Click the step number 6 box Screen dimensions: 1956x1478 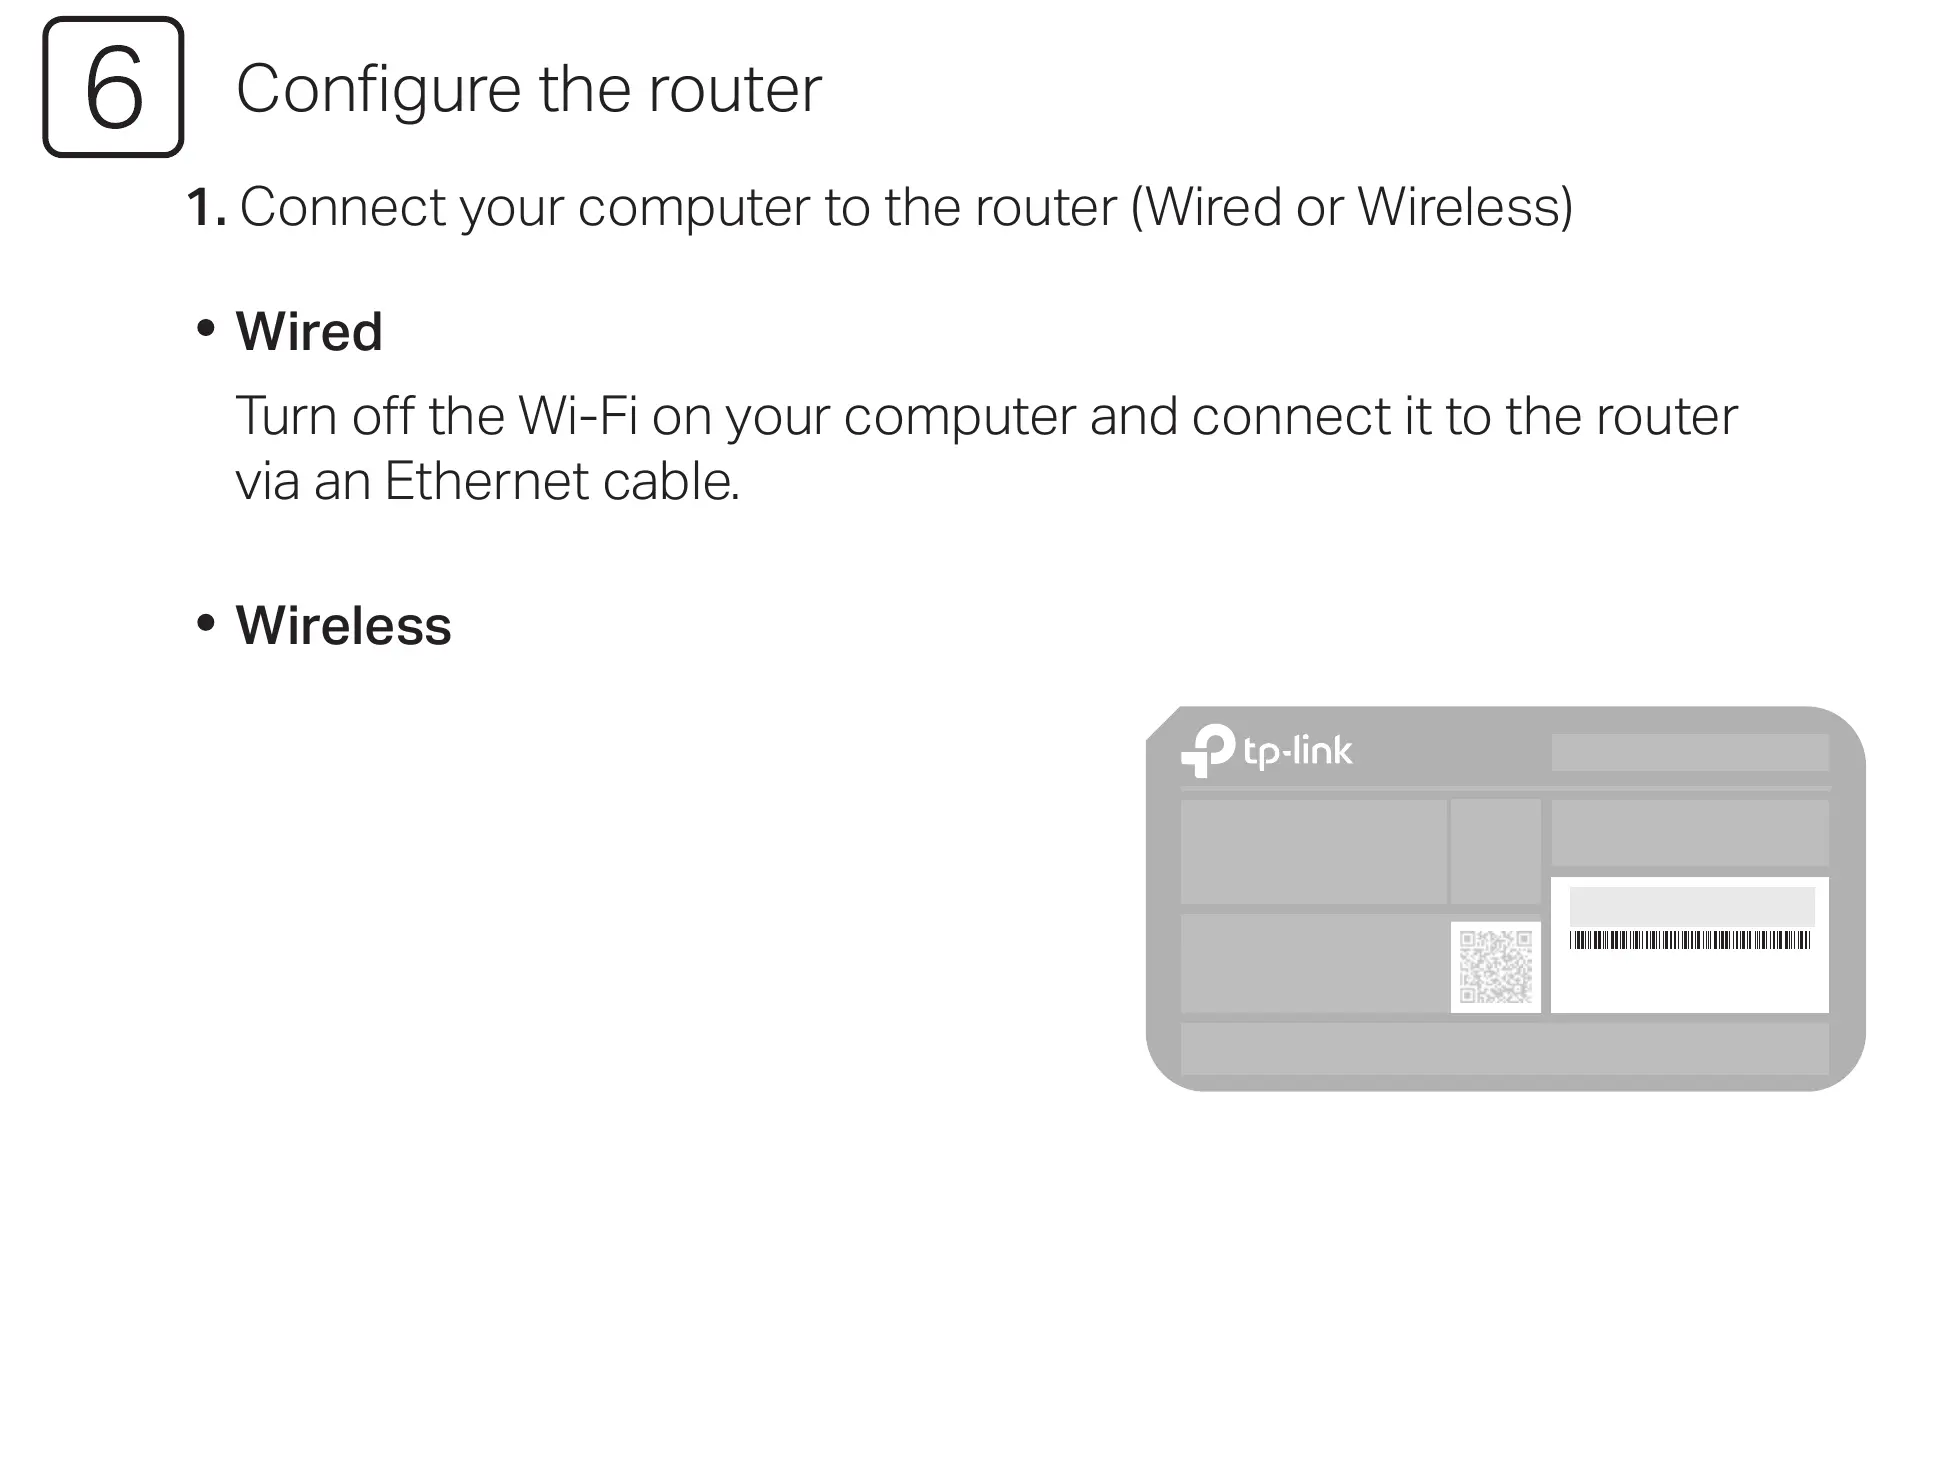click(113, 87)
